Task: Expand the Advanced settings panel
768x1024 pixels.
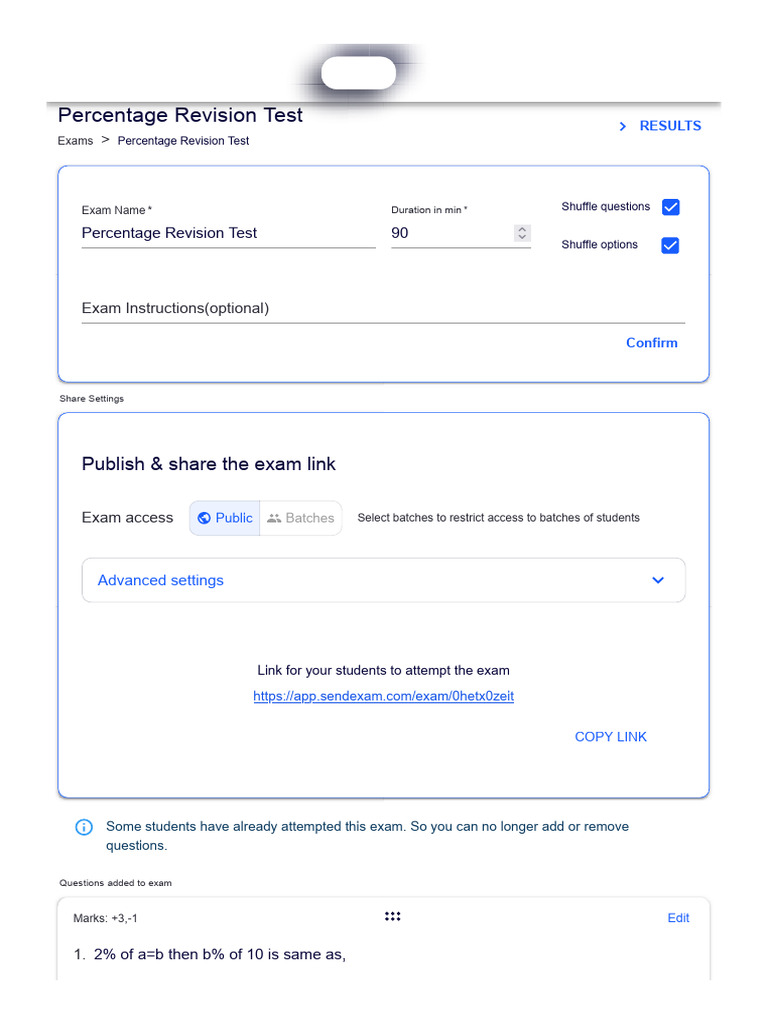Action: pos(383,580)
